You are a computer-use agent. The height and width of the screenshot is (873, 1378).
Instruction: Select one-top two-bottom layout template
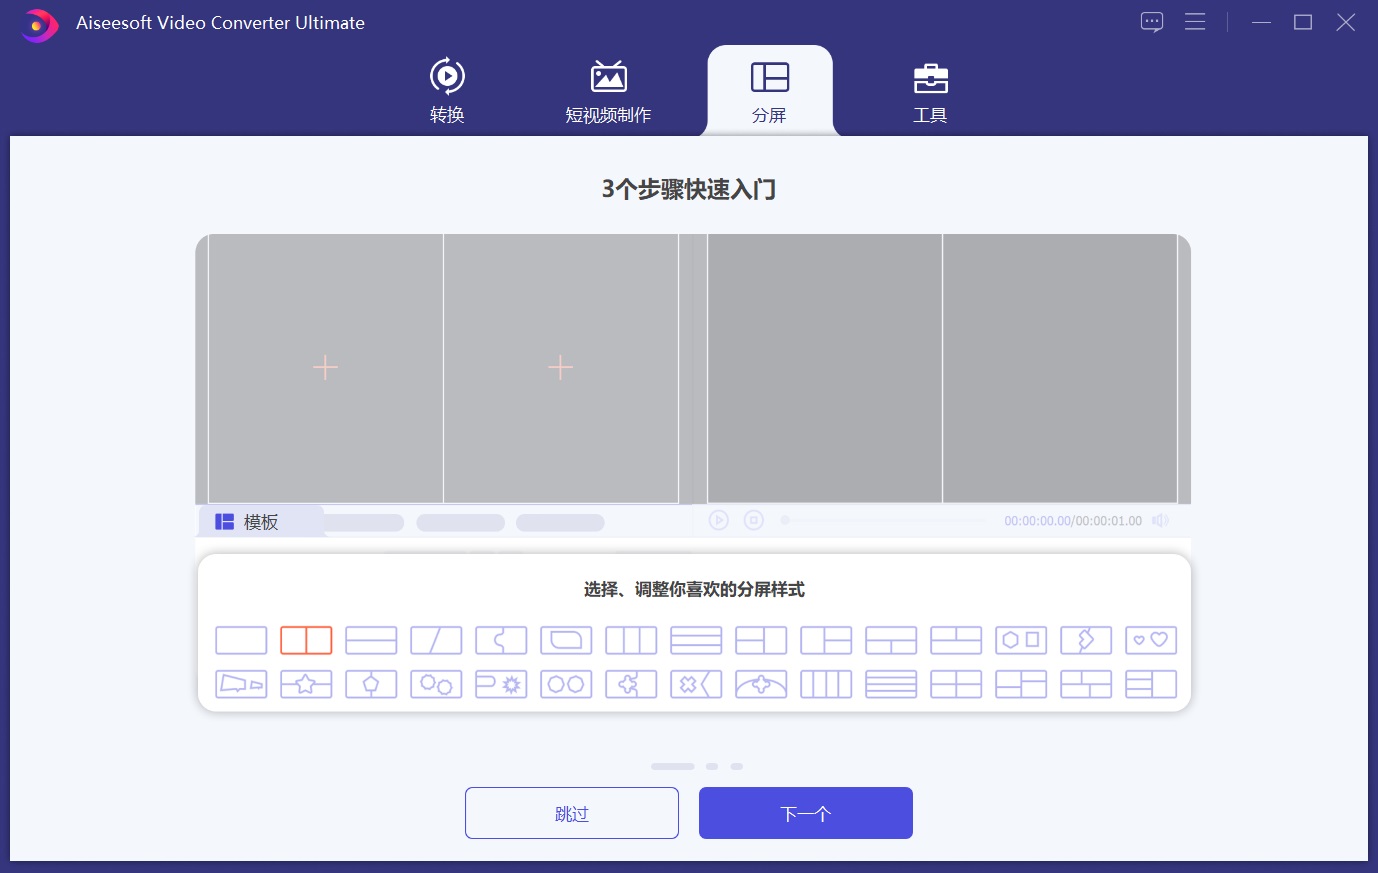tap(891, 640)
